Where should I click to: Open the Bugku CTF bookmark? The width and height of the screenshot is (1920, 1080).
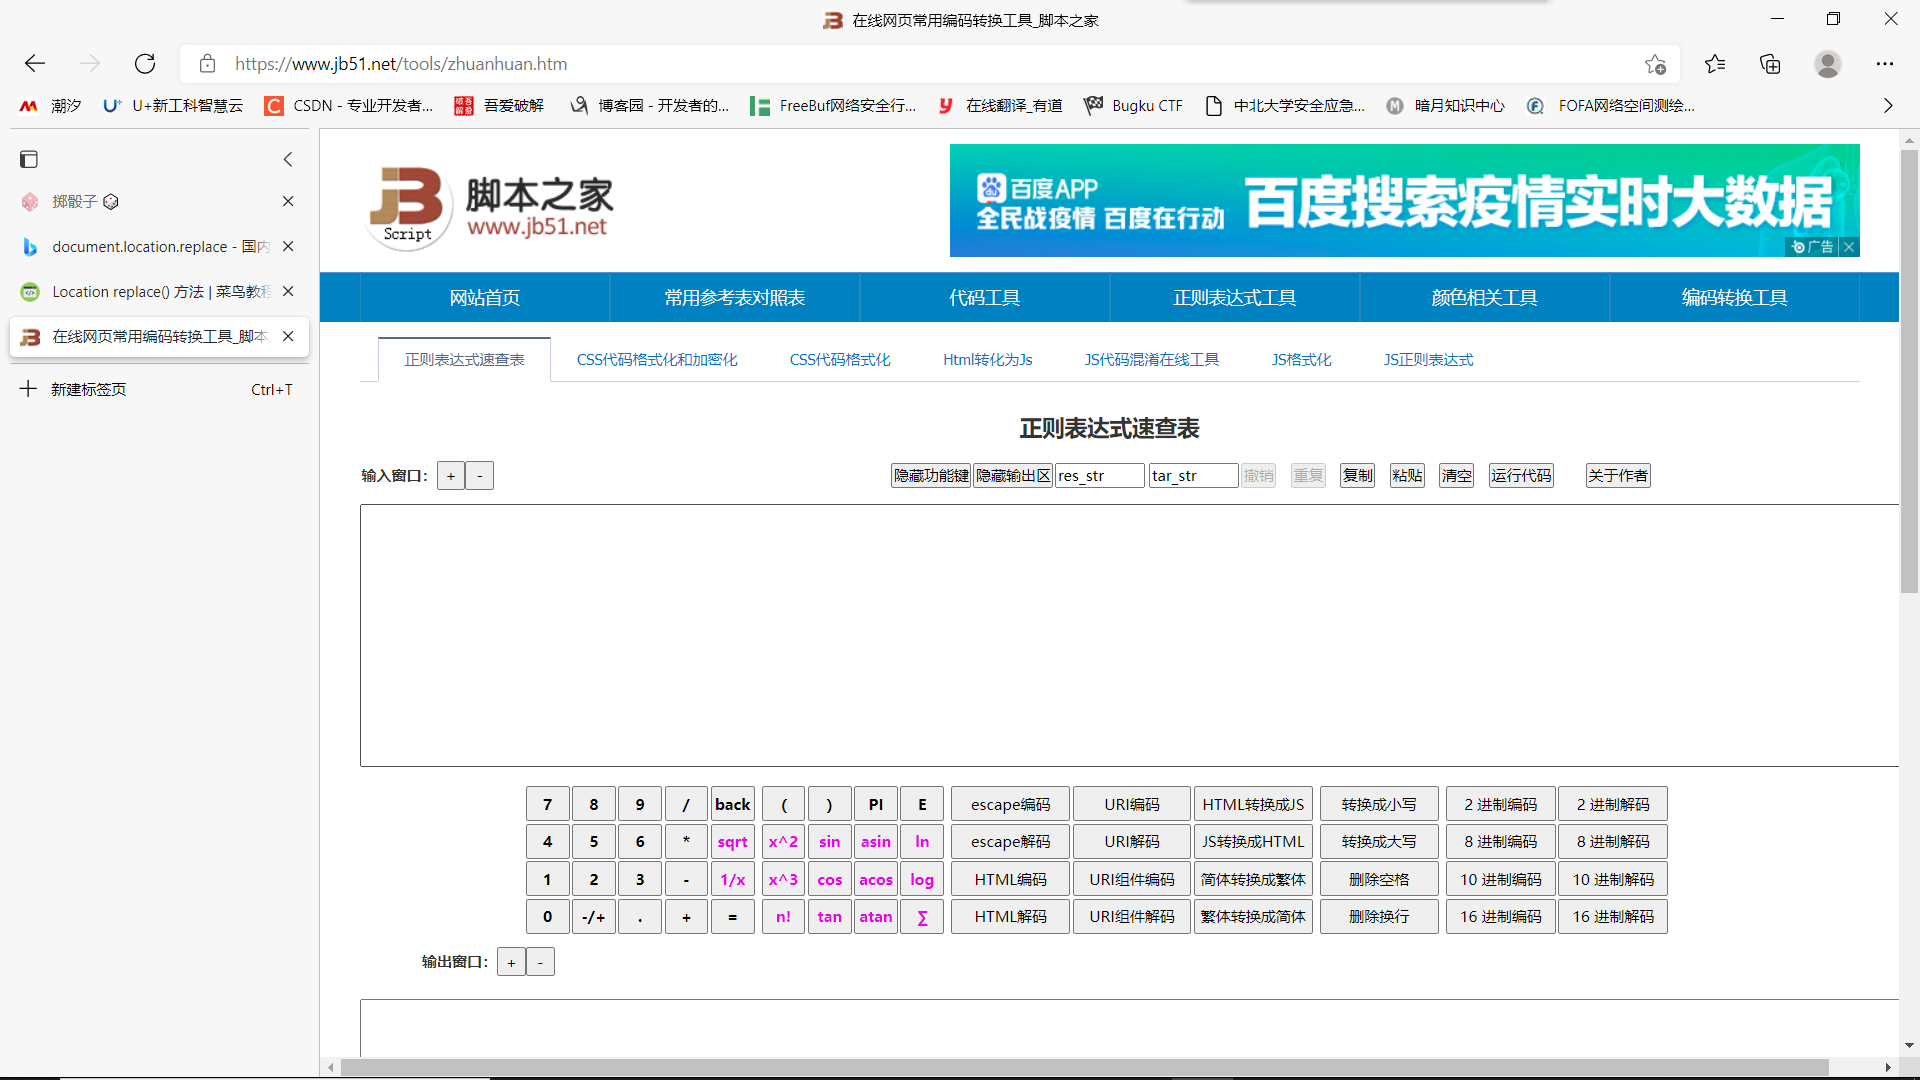pyautogui.click(x=1133, y=105)
